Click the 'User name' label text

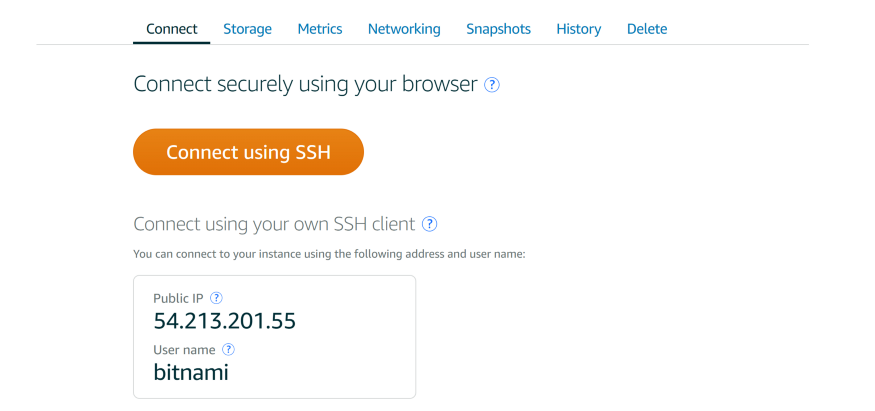(x=184, y=350)
